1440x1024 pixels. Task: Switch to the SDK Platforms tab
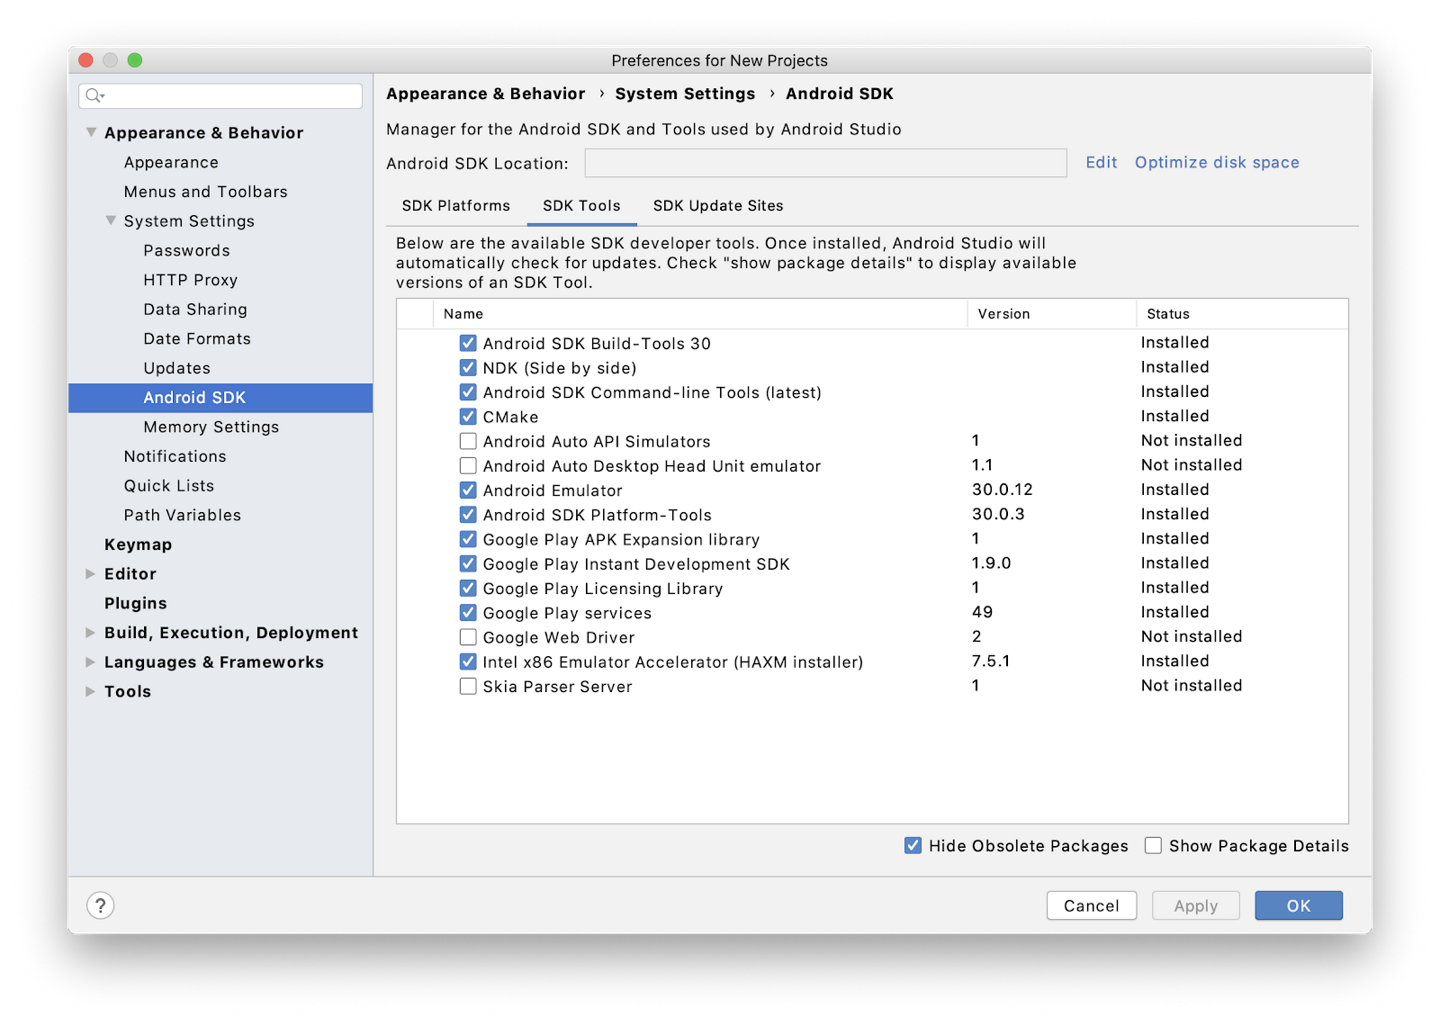pos(456,206)
